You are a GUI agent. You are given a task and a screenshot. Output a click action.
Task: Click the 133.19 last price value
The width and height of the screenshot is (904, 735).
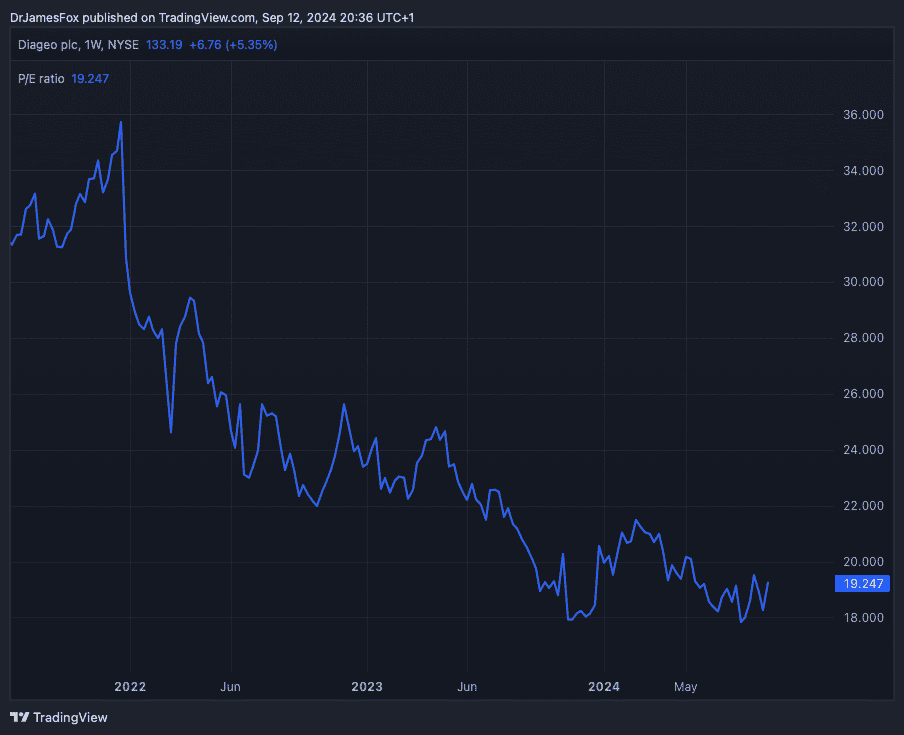point(164,45)
